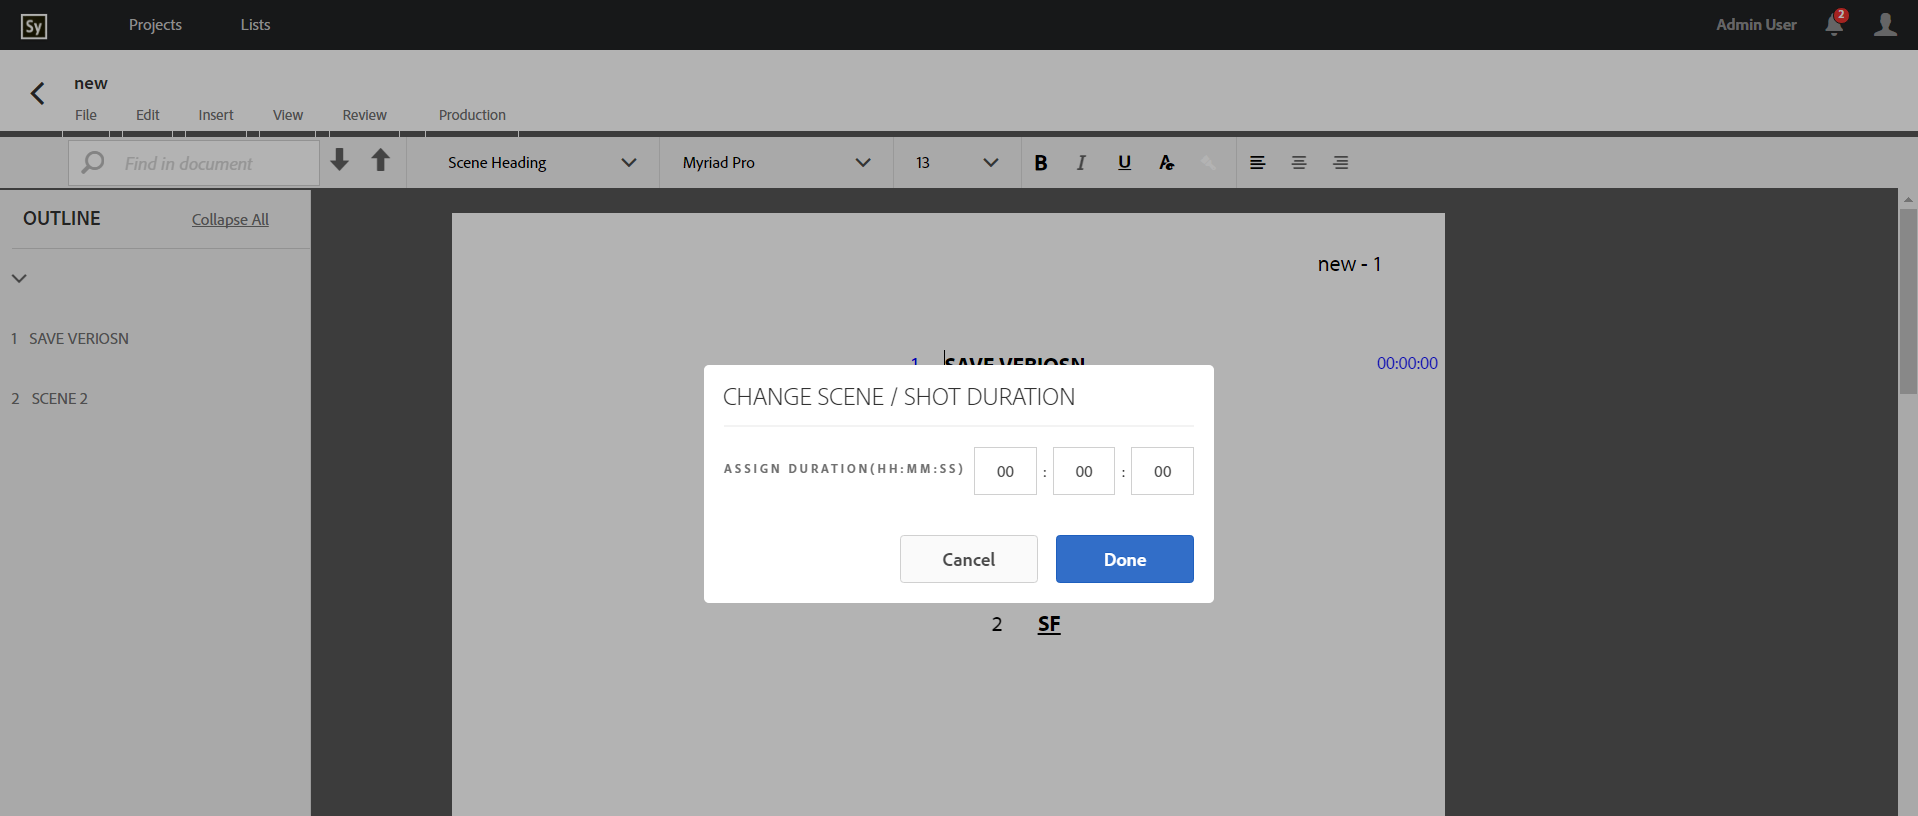Click the find search magnifier icon
1918x816 pixels.
coord(93,162)
